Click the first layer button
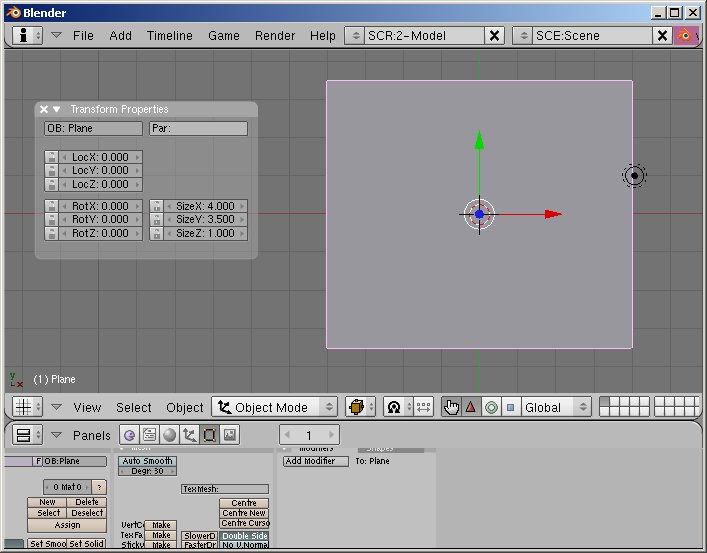The height and width of the screenshot is (553, 707). (604, 401)
